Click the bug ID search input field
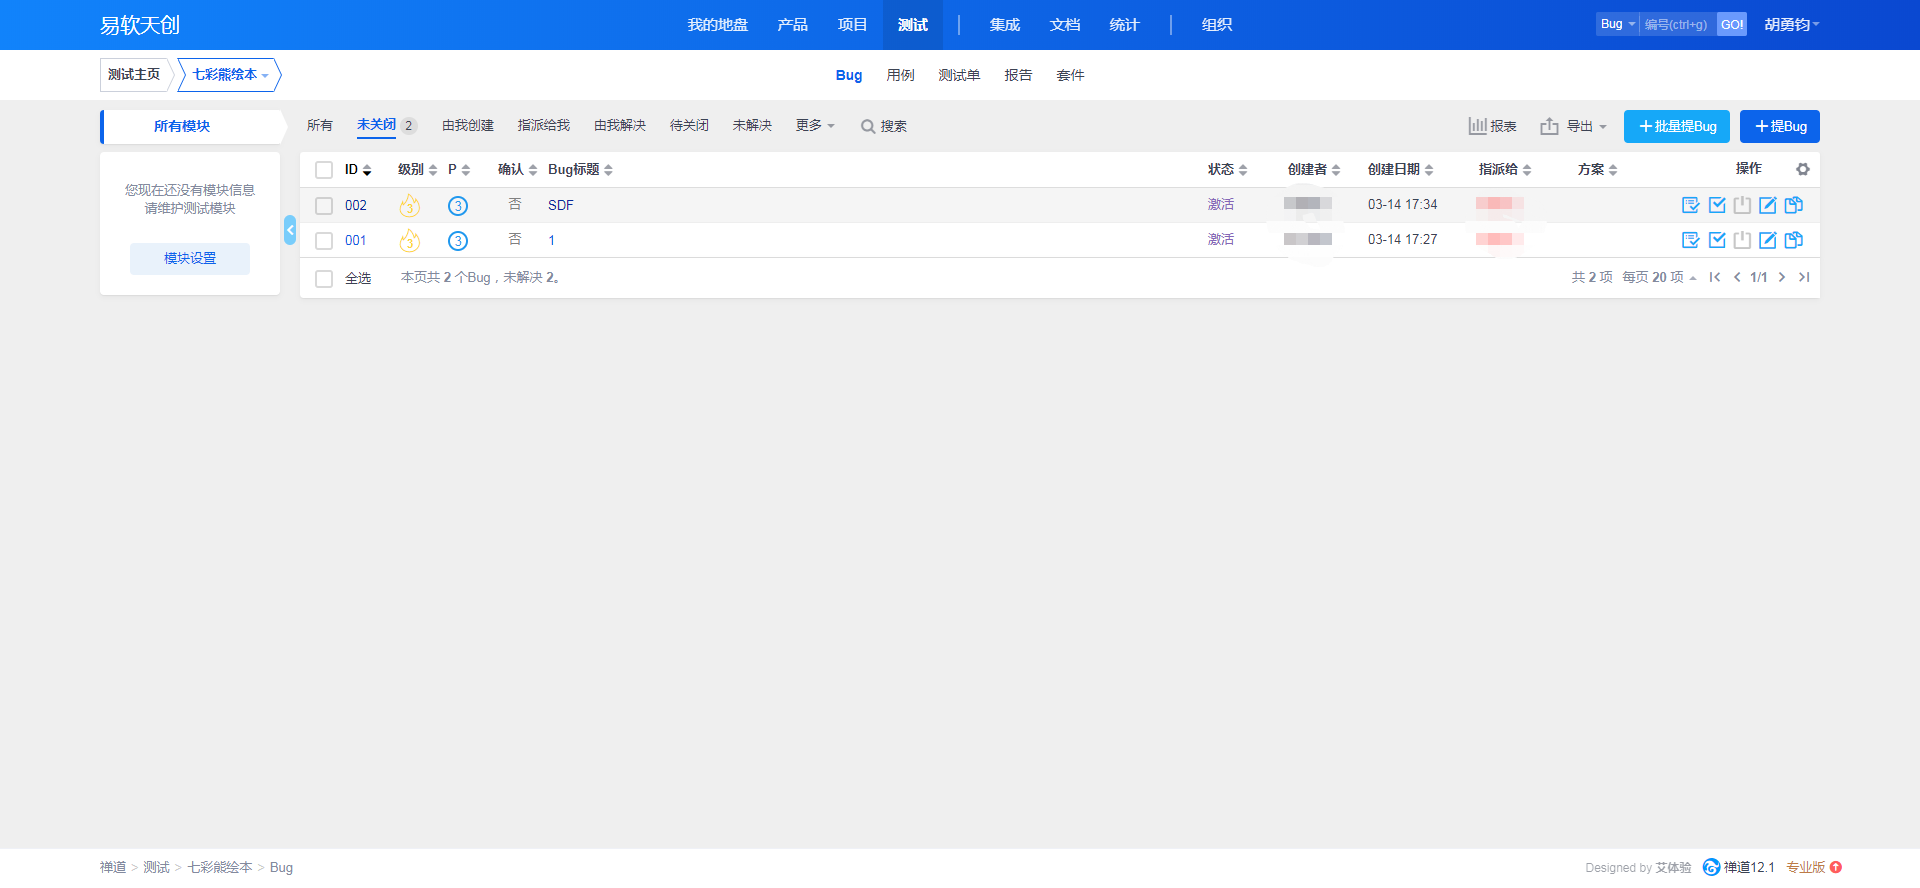1920x888 pixels. [x=1677, y=25]
